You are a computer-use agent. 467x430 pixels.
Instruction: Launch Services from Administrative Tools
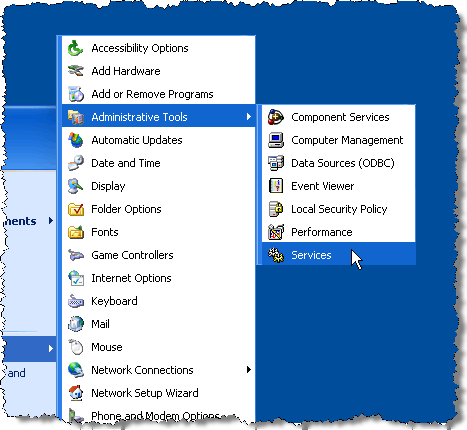[x=339, y=255]
